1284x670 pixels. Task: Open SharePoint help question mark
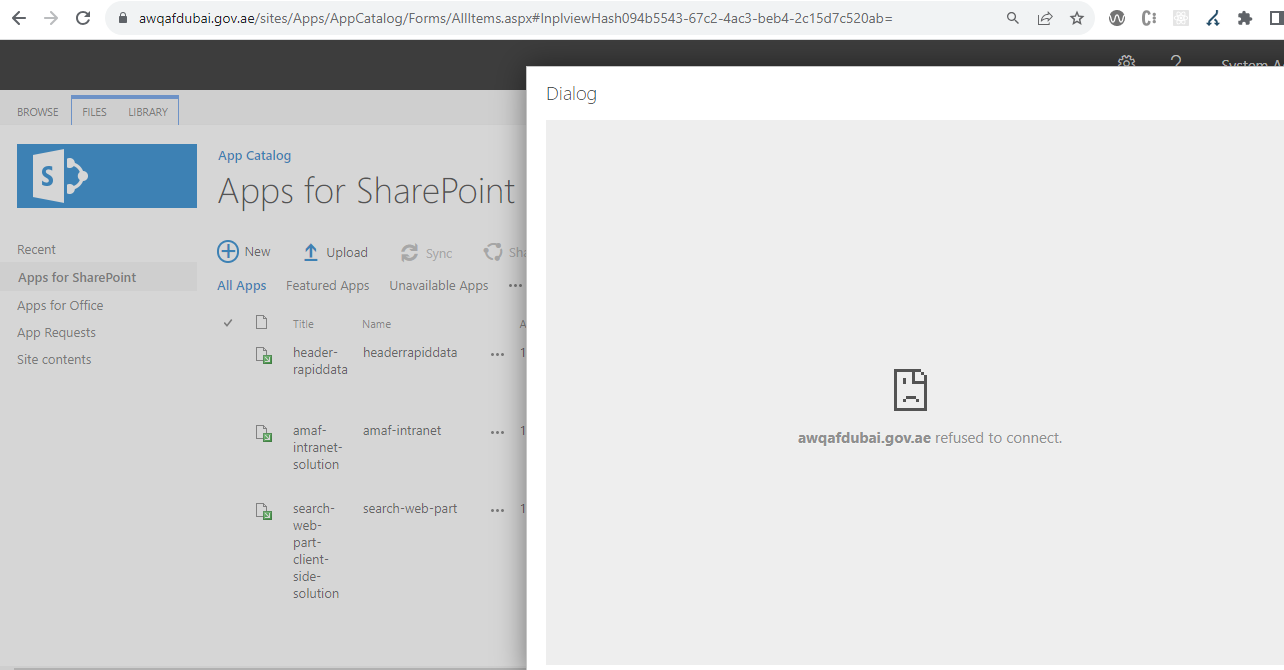pos(1176,62)
